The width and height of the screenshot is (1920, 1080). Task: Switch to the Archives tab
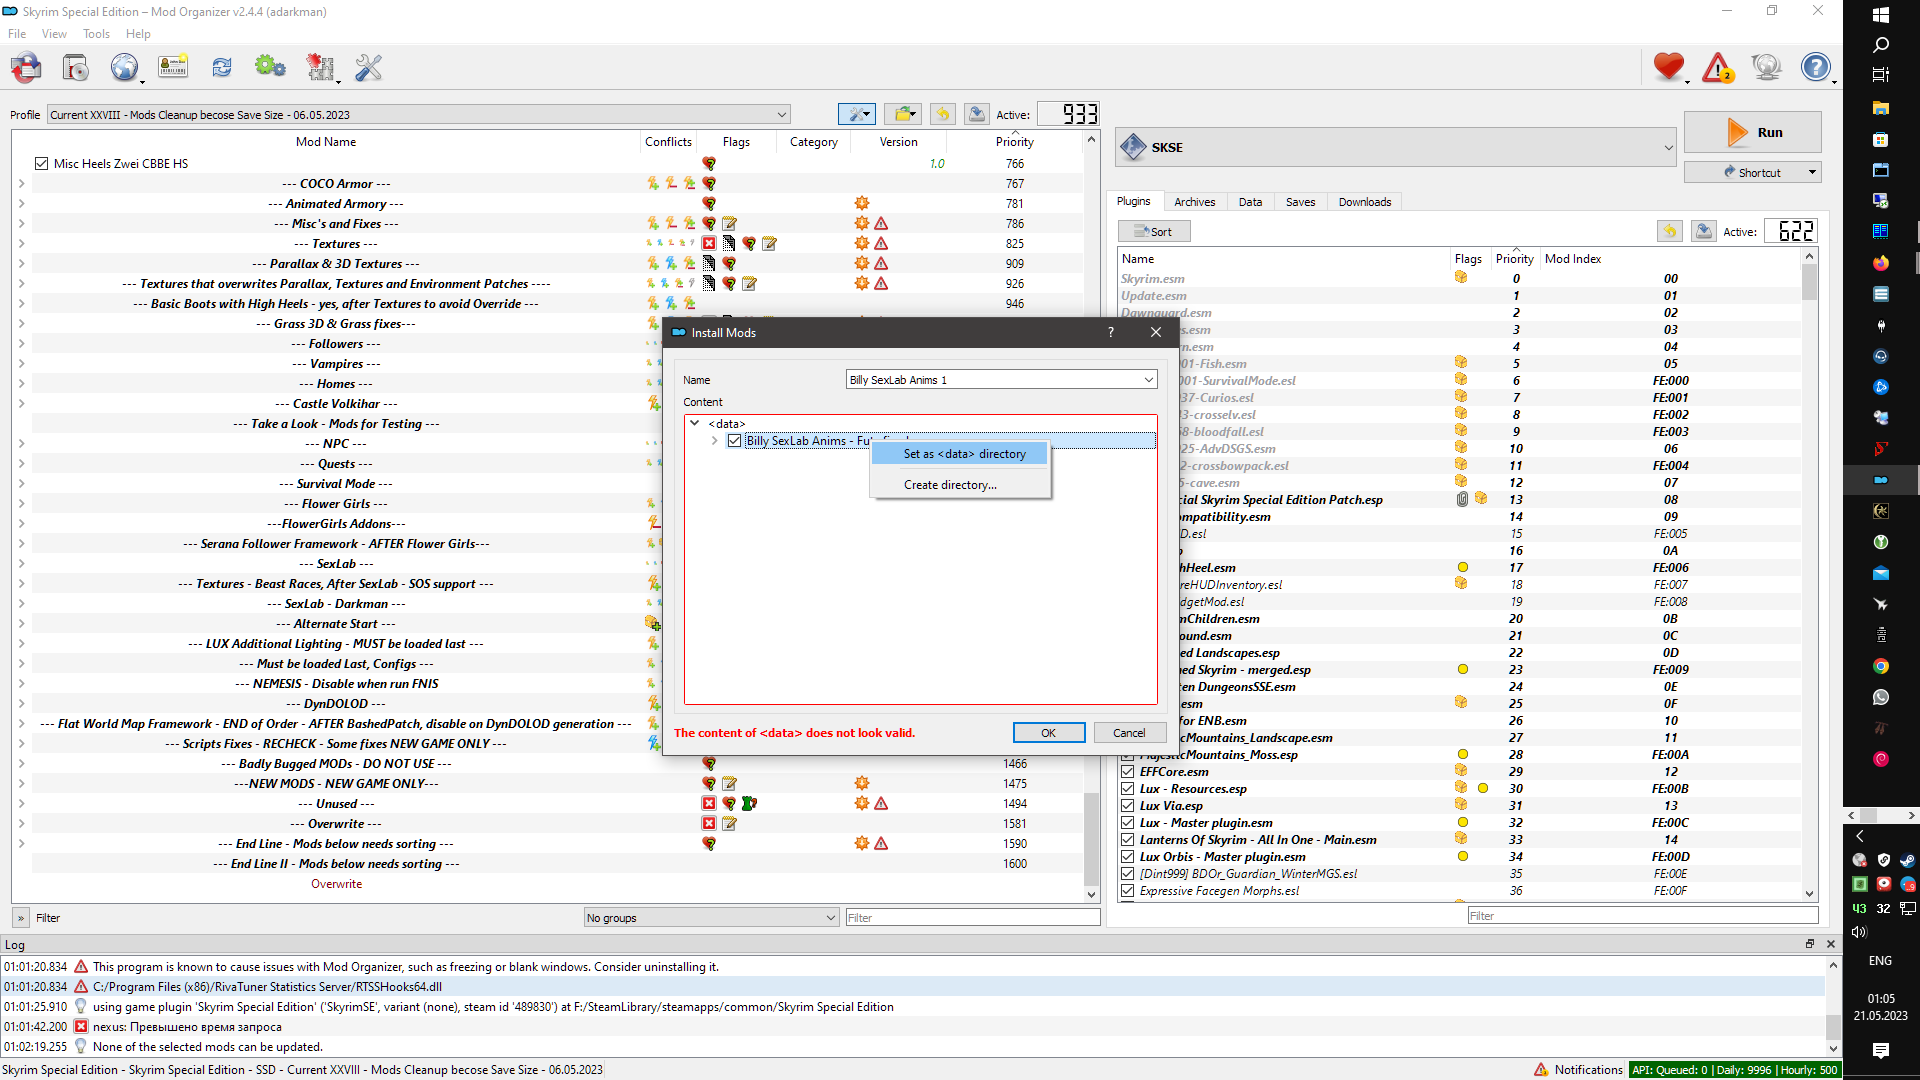[x=1194, y=202]
